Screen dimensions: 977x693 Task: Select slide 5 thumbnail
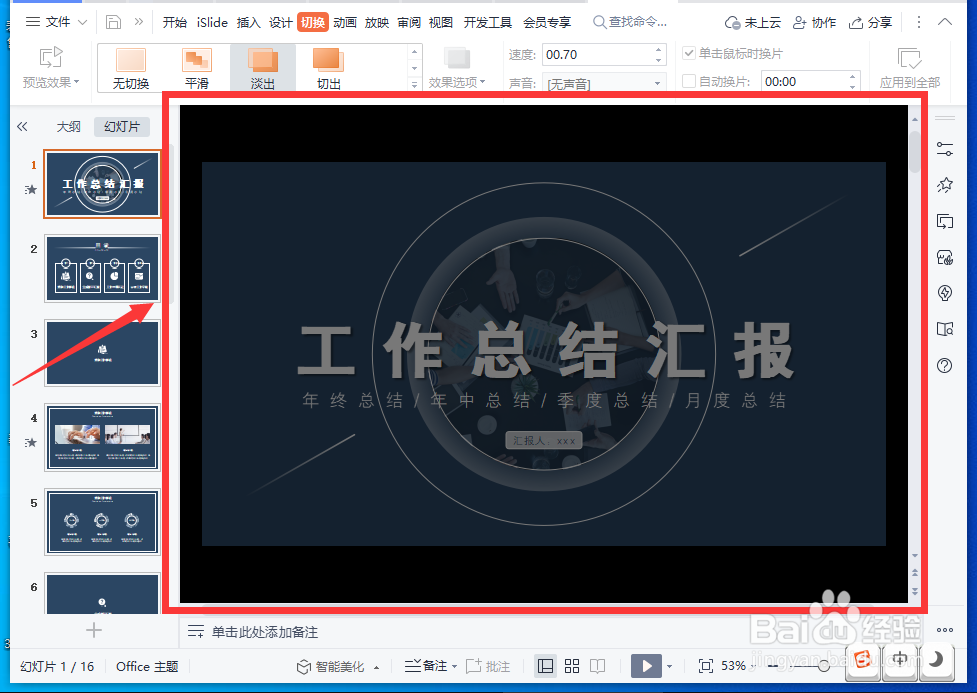(102, 522)
